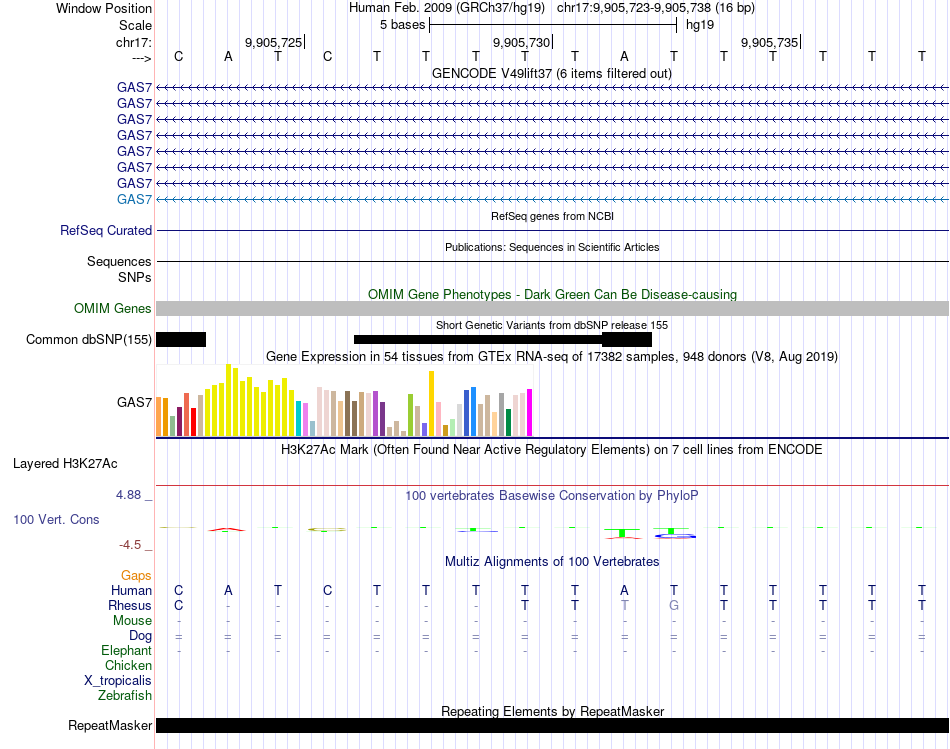Click the Zebrafish alignment row label
The width and height of the screenshot is (950, 749).
[125, 696]
